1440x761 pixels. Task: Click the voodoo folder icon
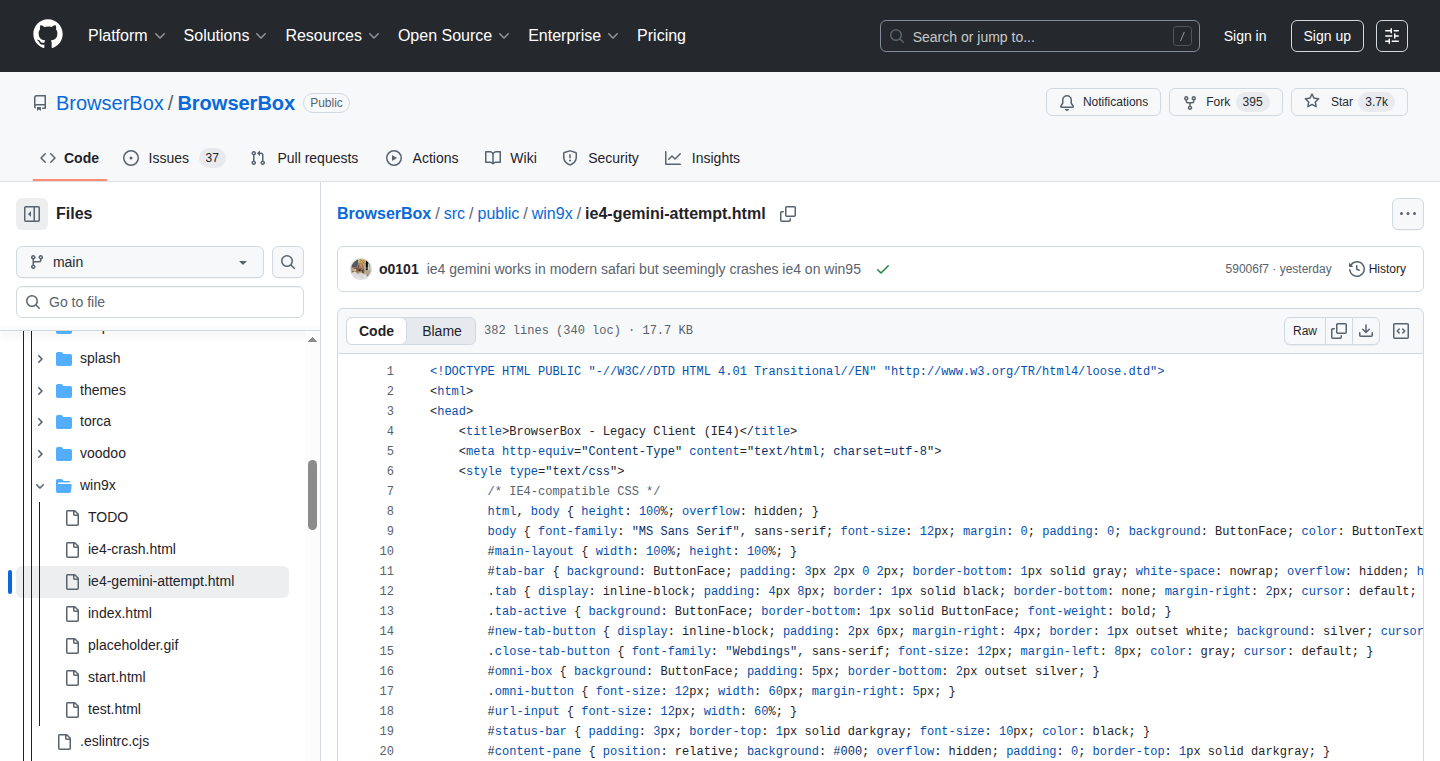(x=64, y=453)
